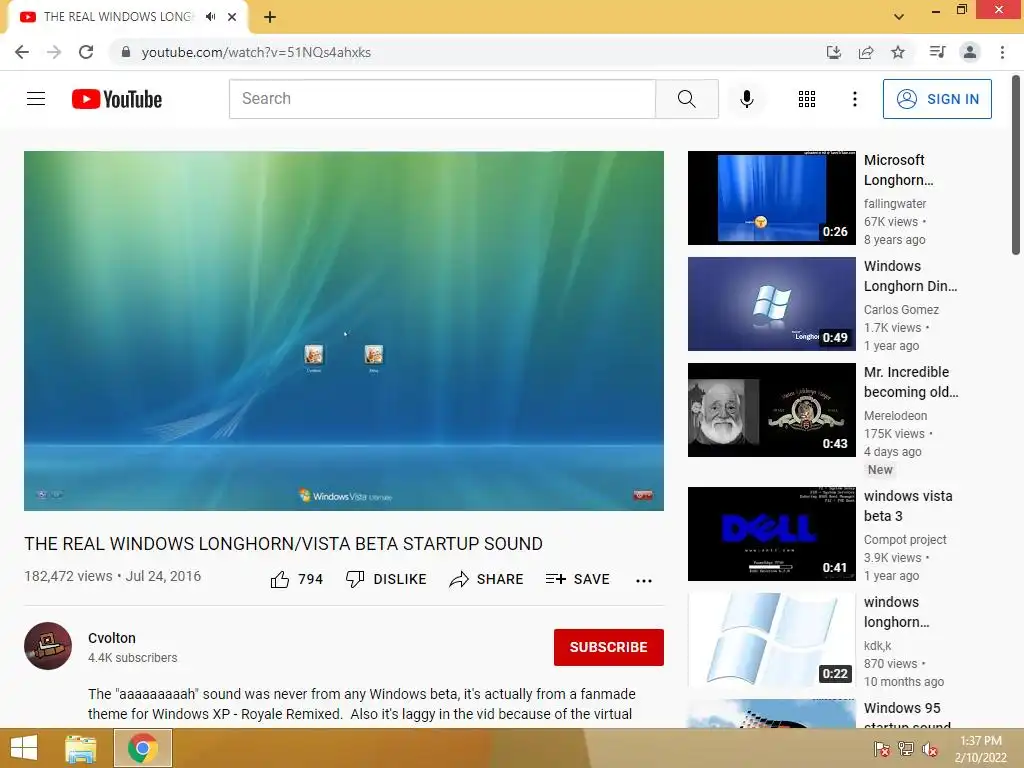Visit Merelodeon channel text
This screenshot has width=1024, height=768.
tap(895, 415)
